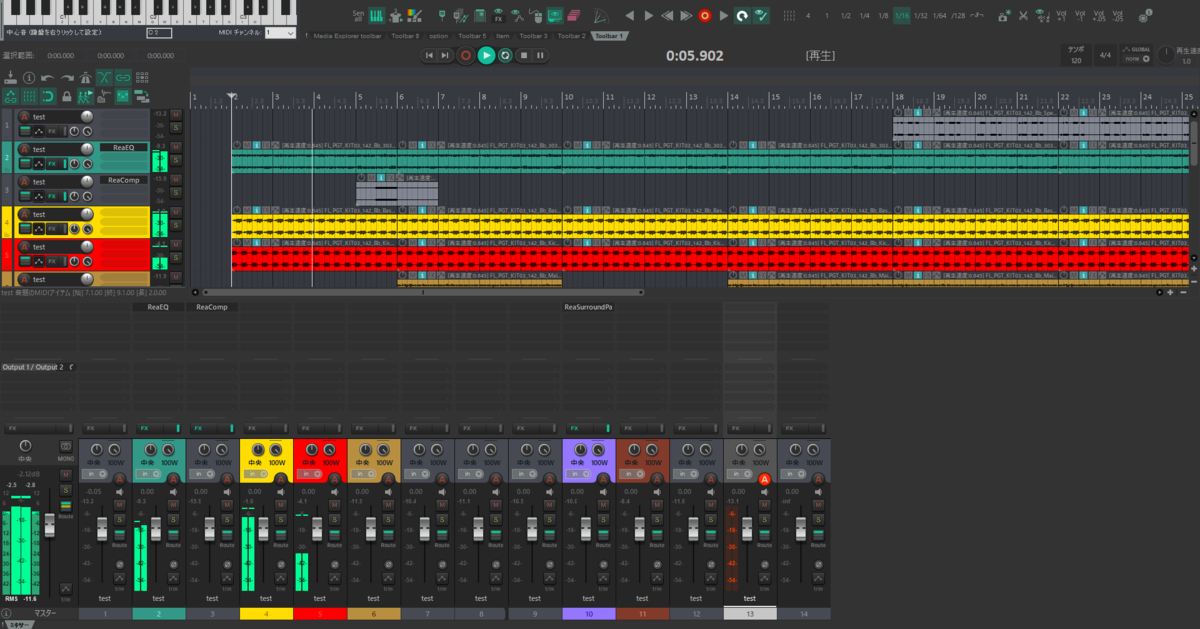Mute the master track in mixer

pos(66,475)
